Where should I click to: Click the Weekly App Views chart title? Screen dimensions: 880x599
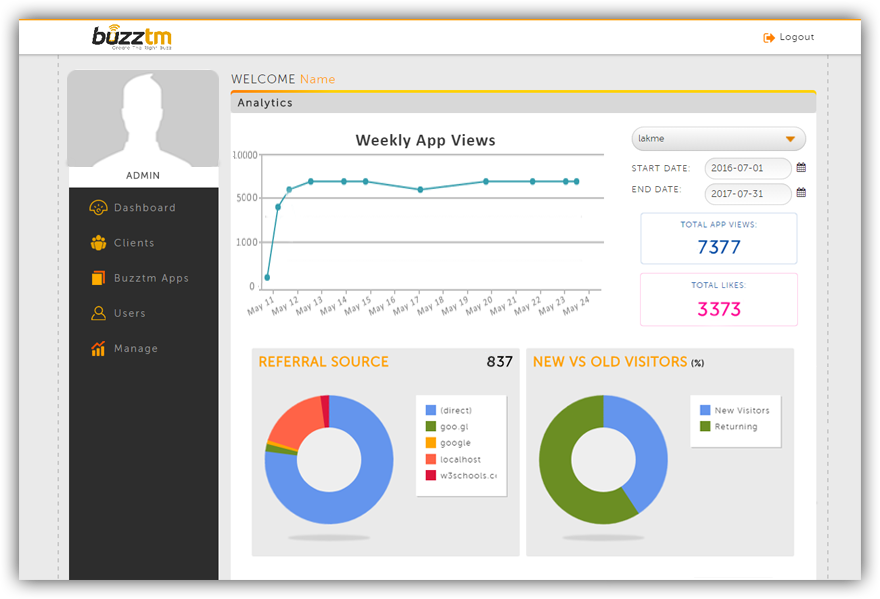[425, 140]
